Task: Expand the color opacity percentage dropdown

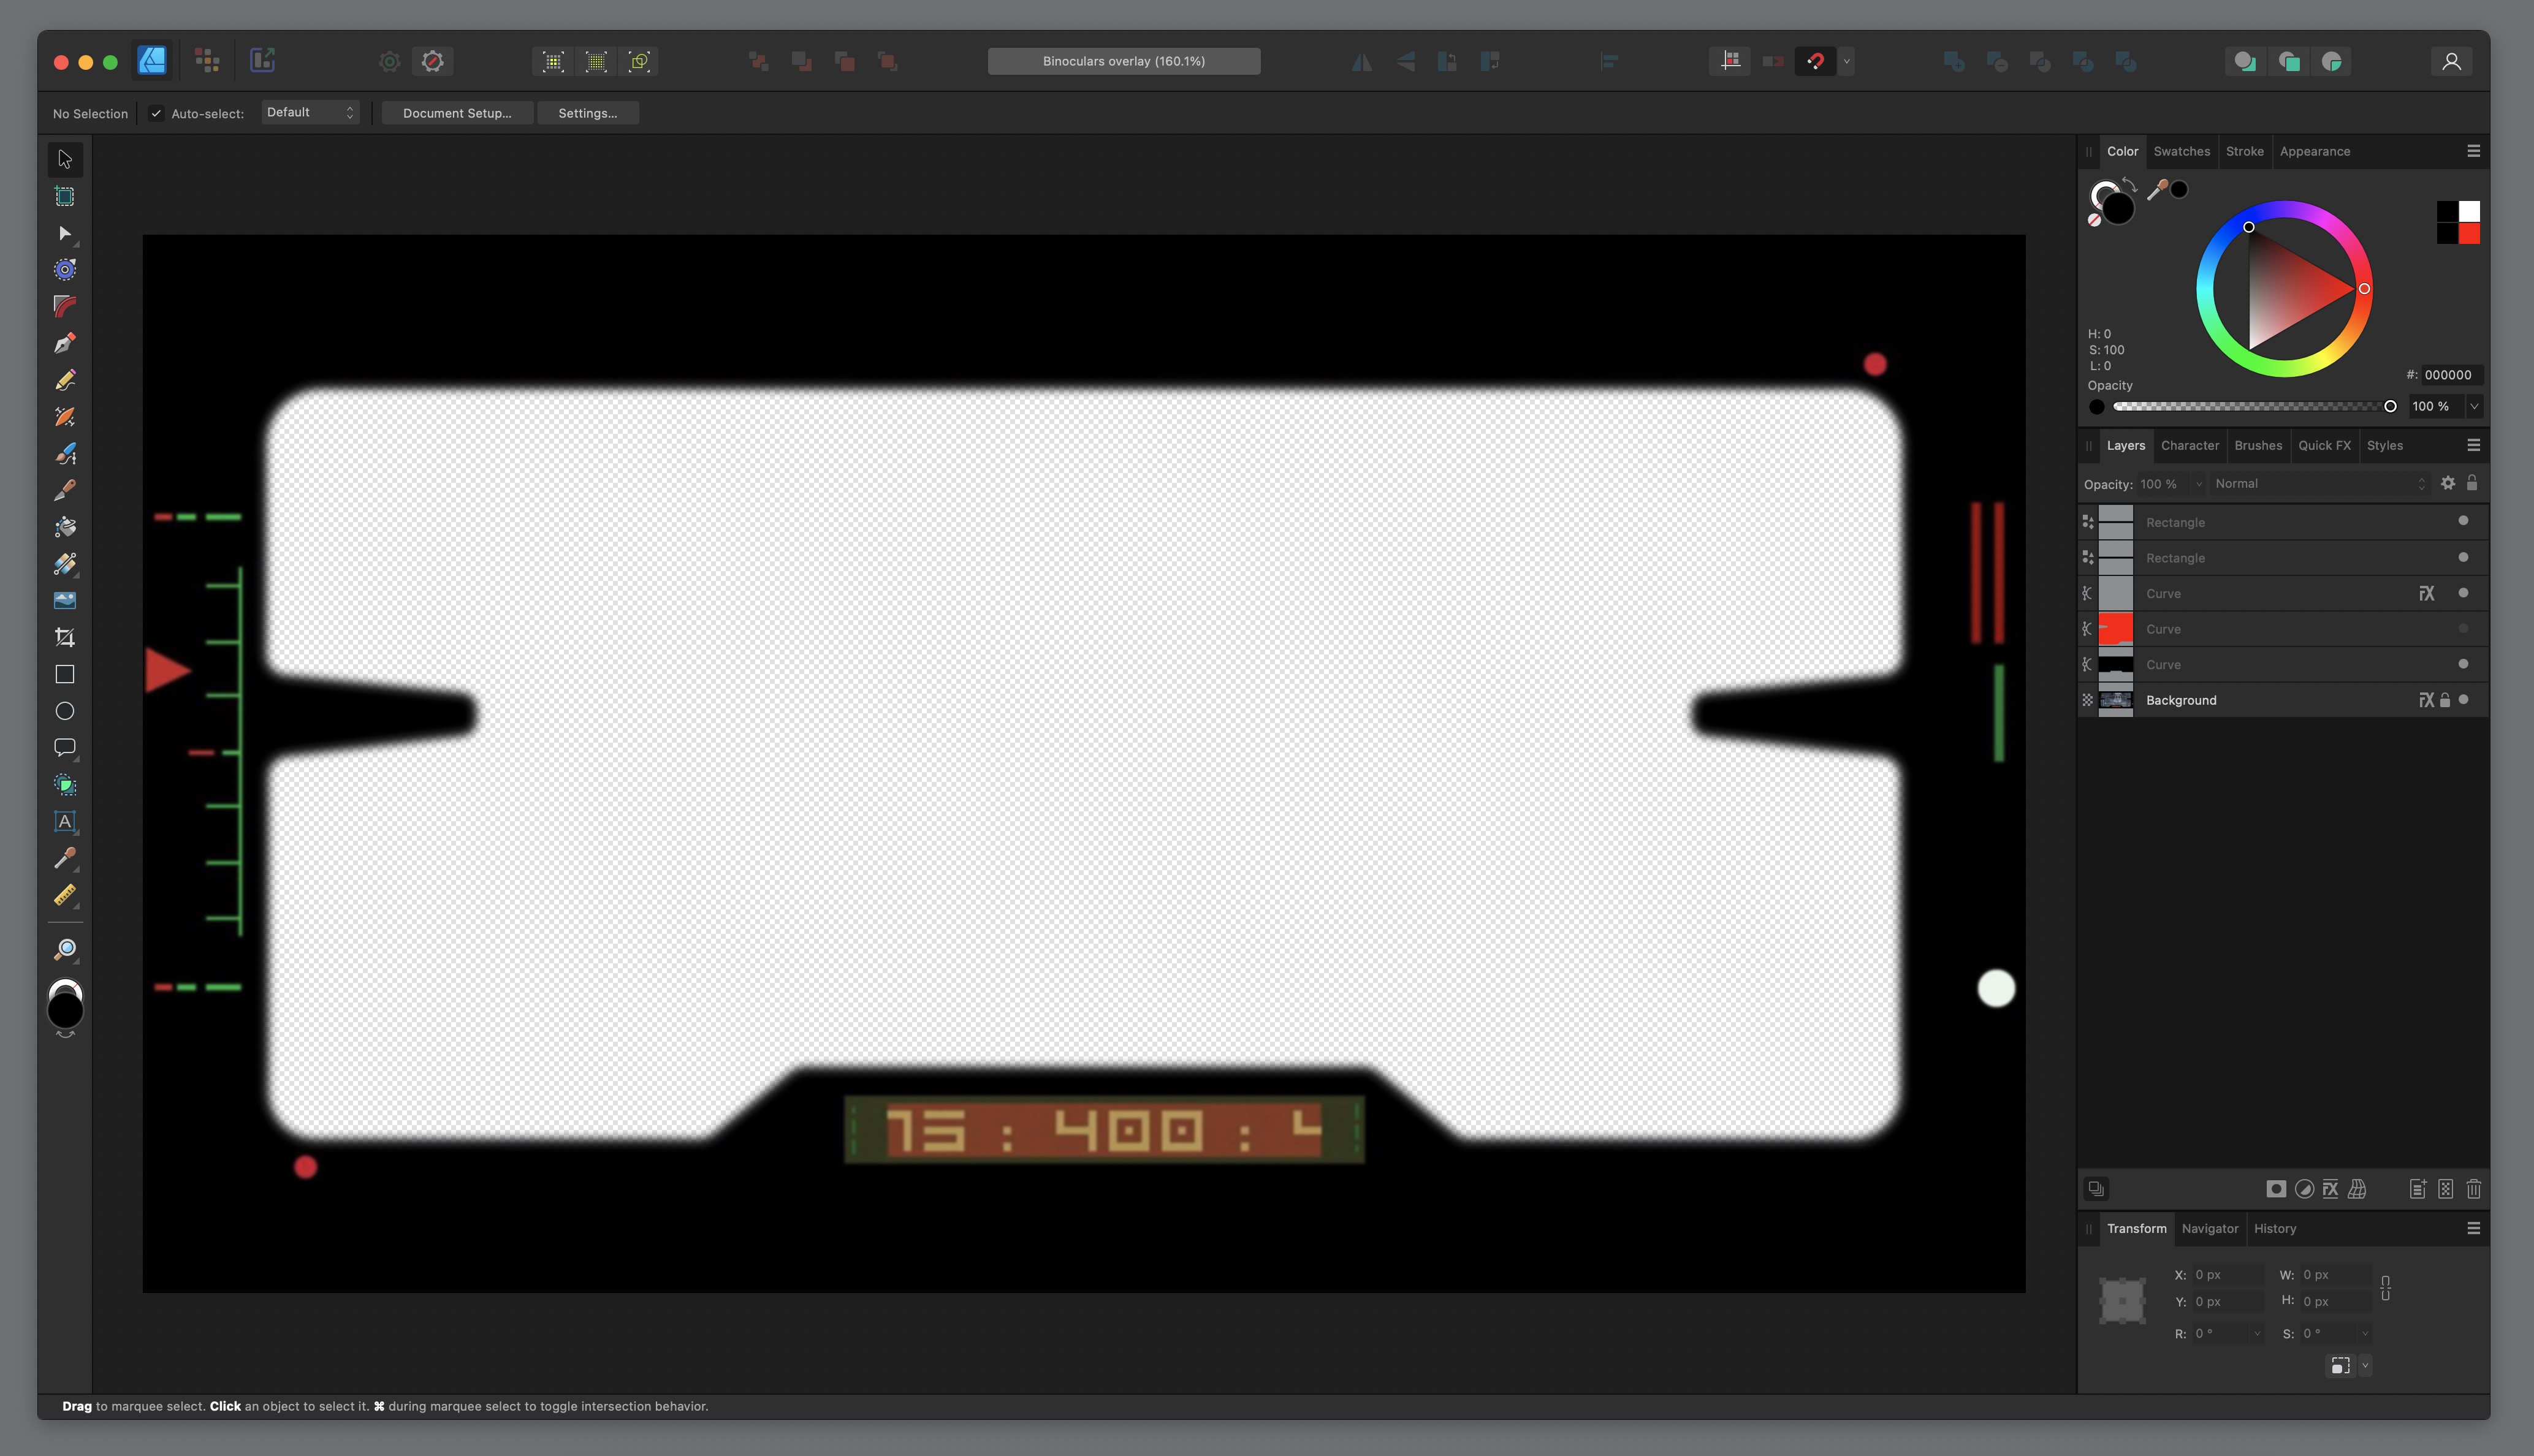Action: tap(2474, 406)
